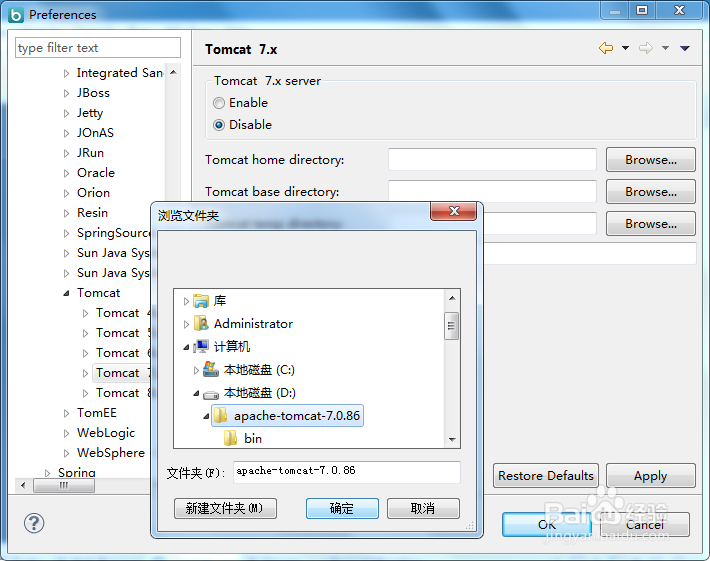Collapse the apache-tomcat-7.0.86 folder node

click(206, 416)
